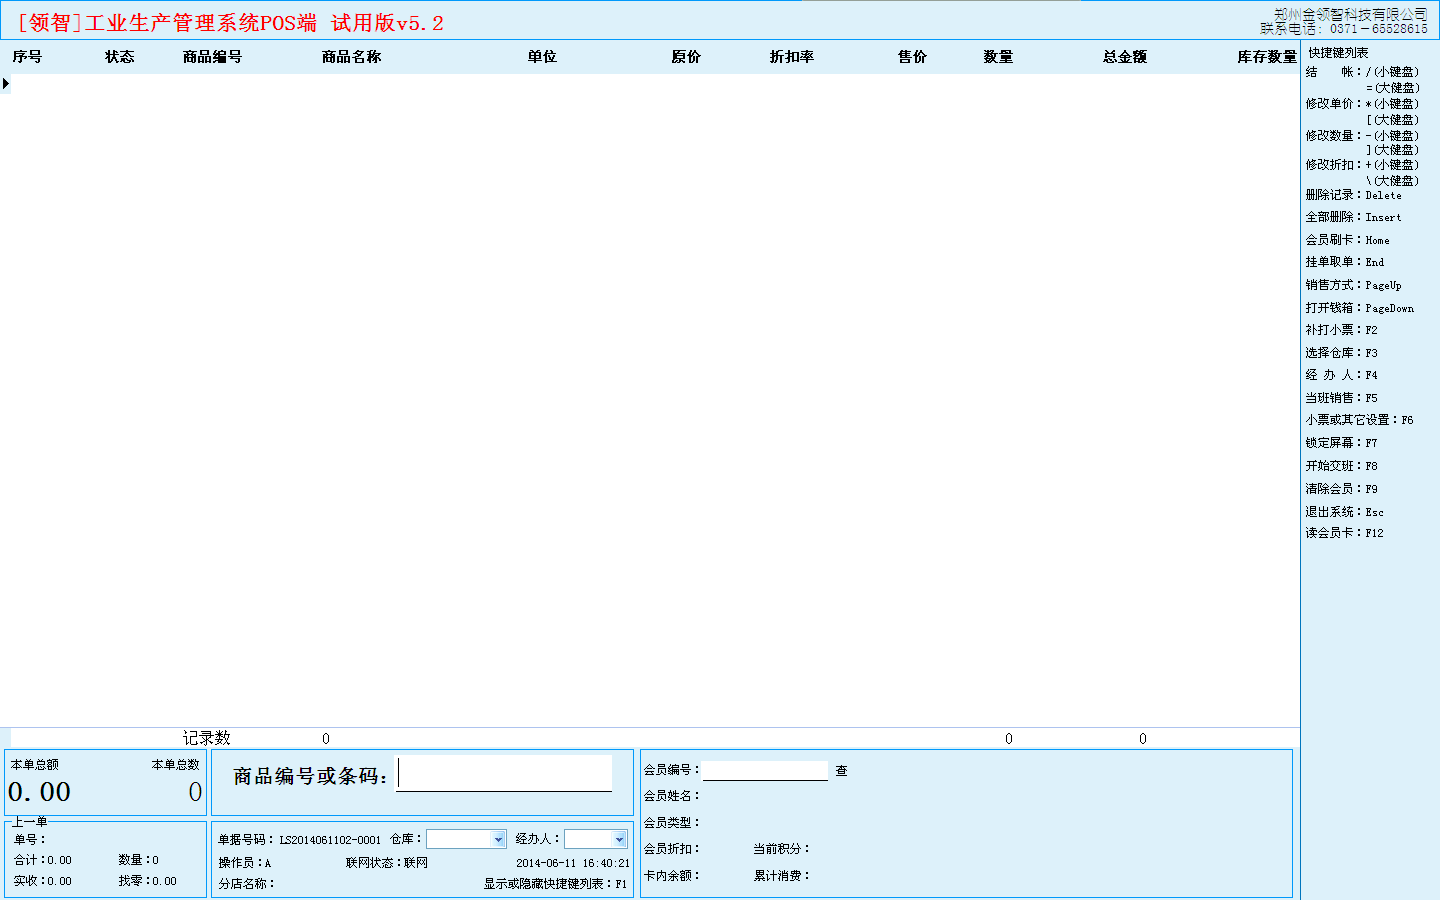The image size is (1440, 900).
Task: Select the 数量 column header
Action: pyautogui.click(x=998, y=57)
